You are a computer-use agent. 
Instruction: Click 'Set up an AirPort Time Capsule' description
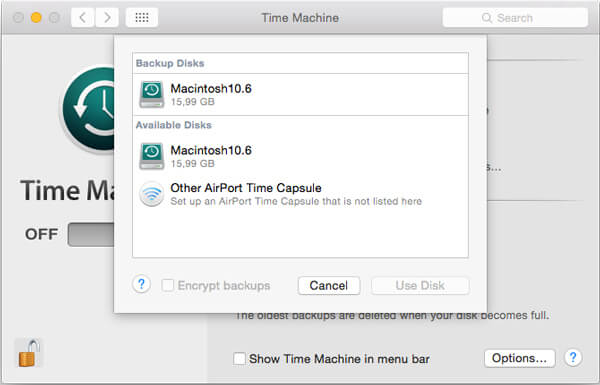pos(296,201)
